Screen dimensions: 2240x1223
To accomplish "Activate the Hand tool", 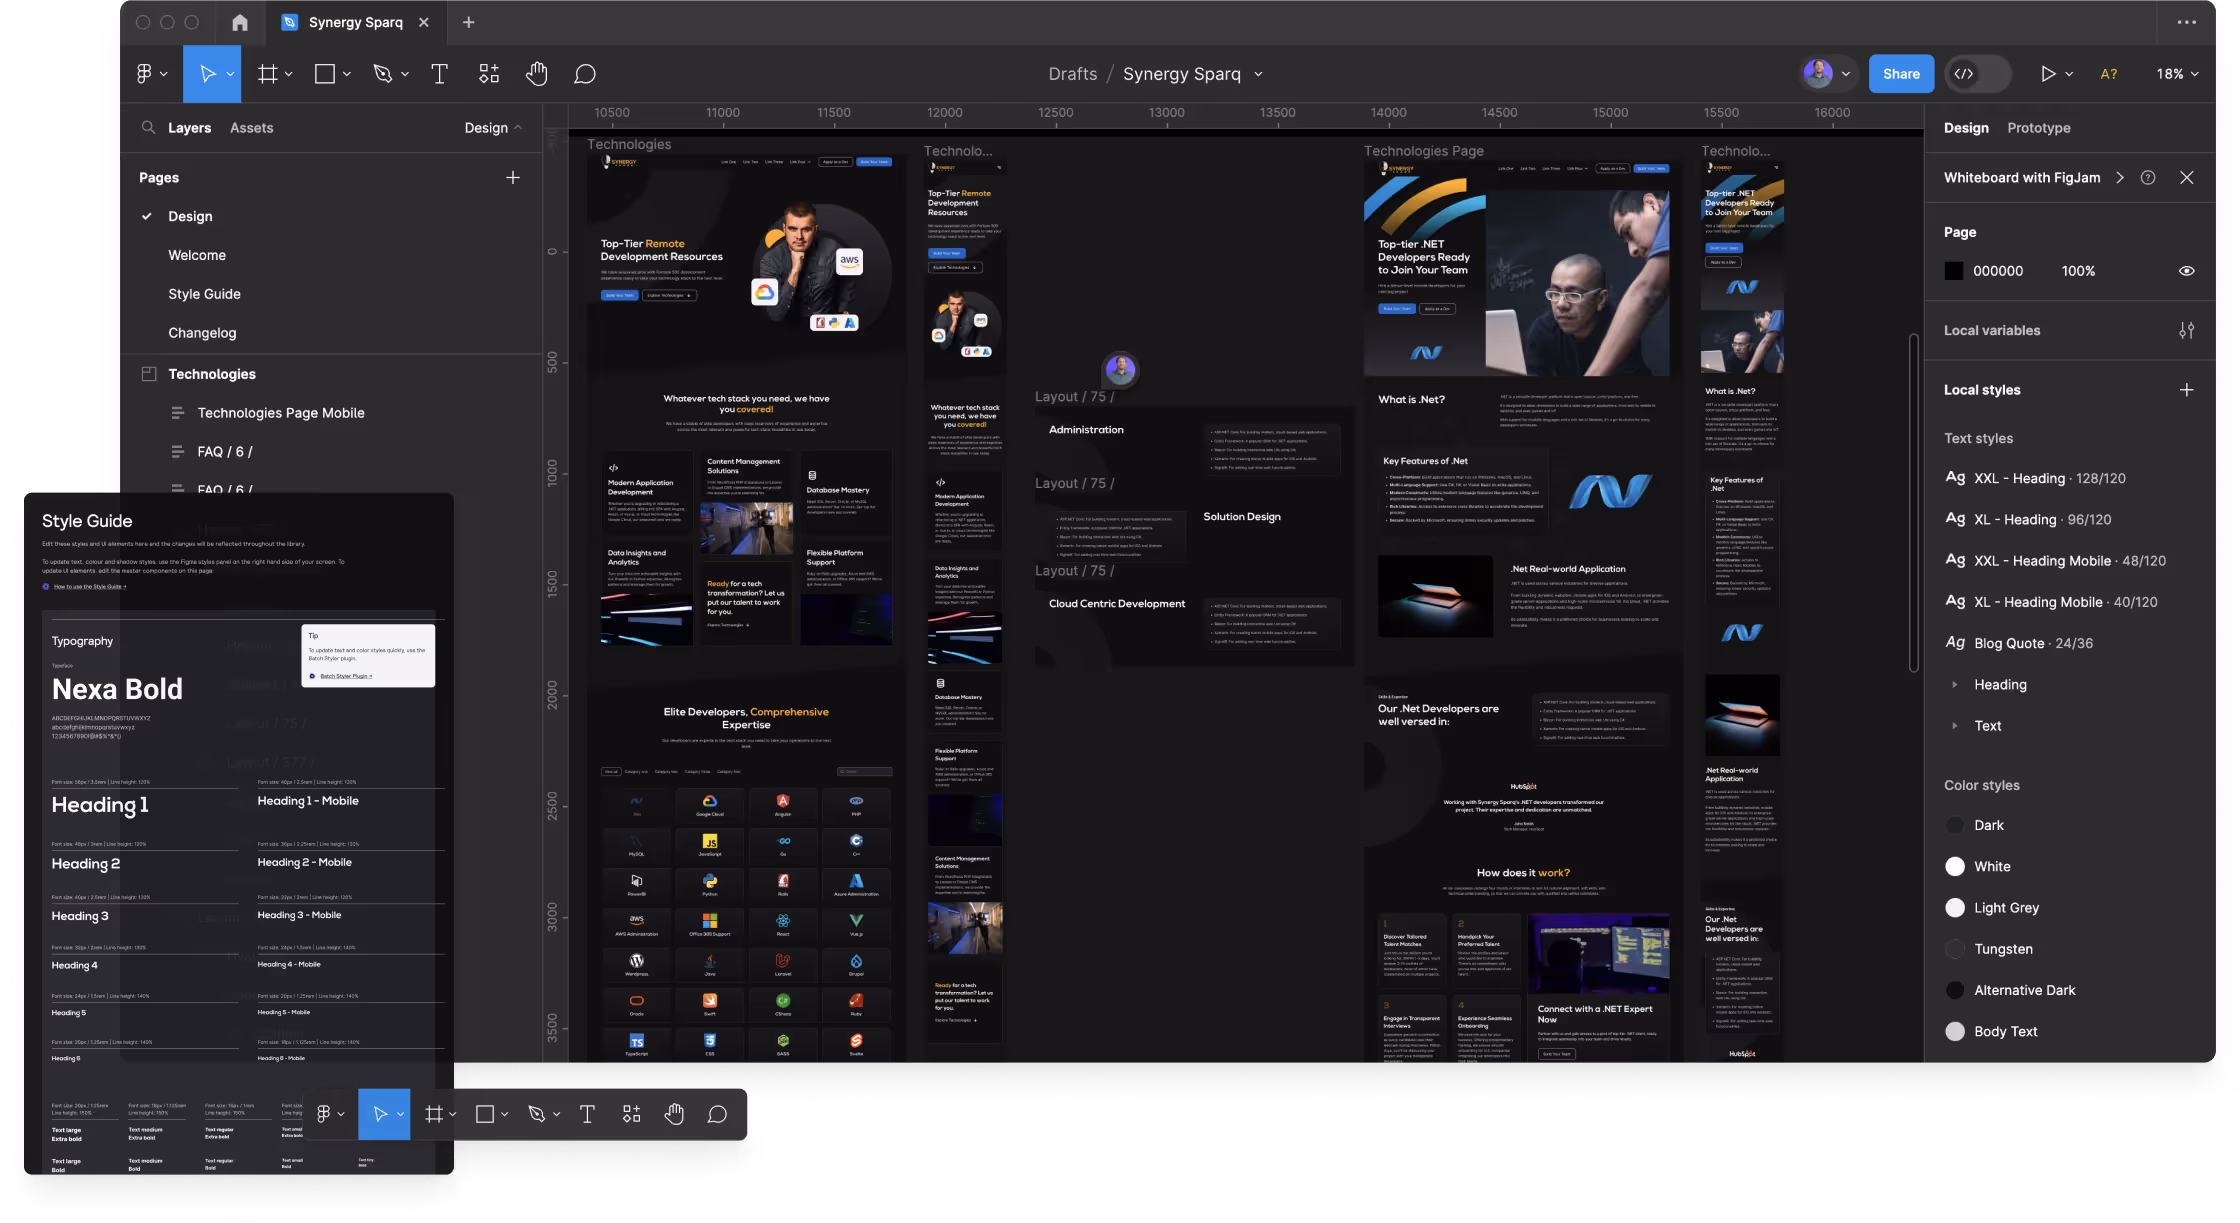I will pos(537,73).
